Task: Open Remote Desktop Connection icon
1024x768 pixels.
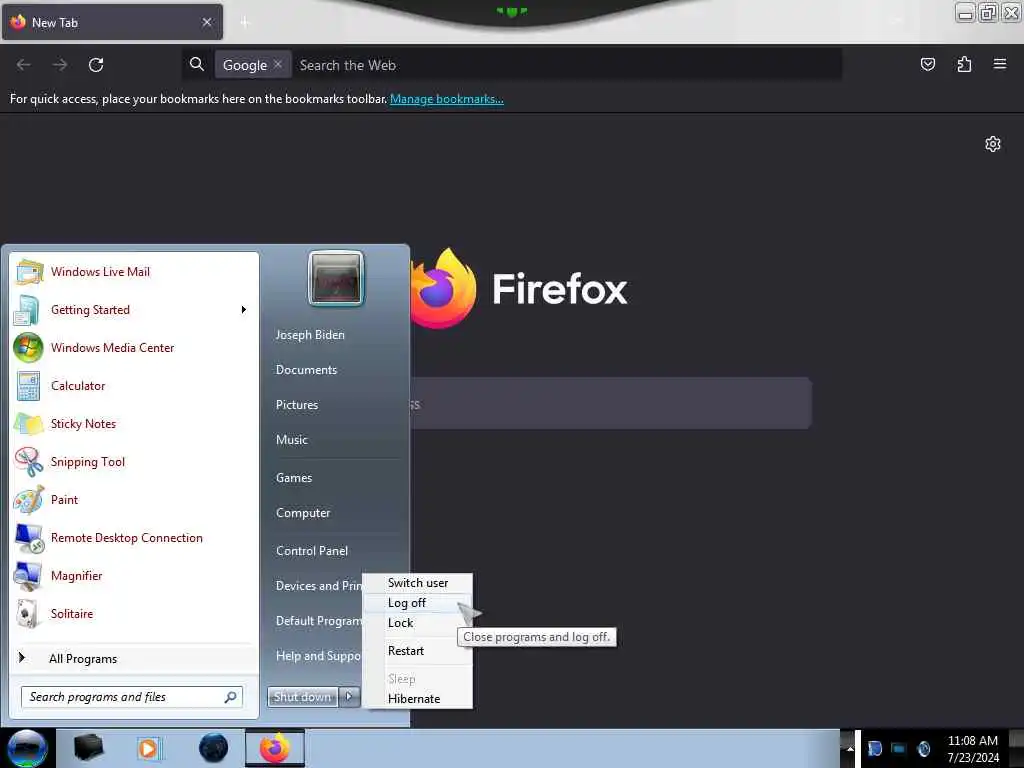Action: coord(29,538)
